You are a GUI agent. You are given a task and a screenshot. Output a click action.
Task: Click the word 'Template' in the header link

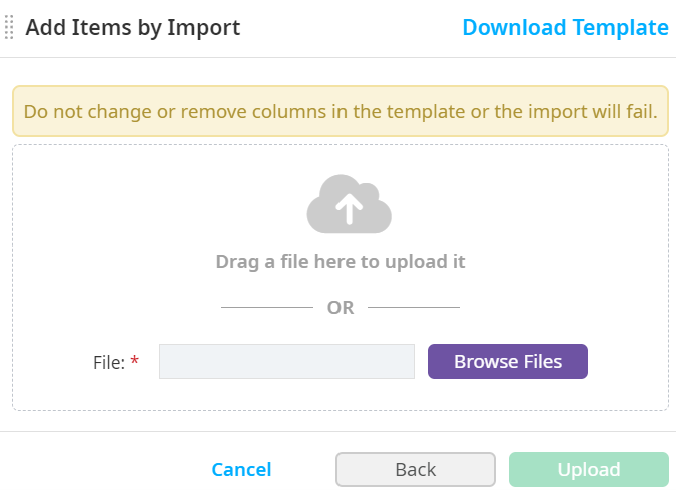coord(621,27)
